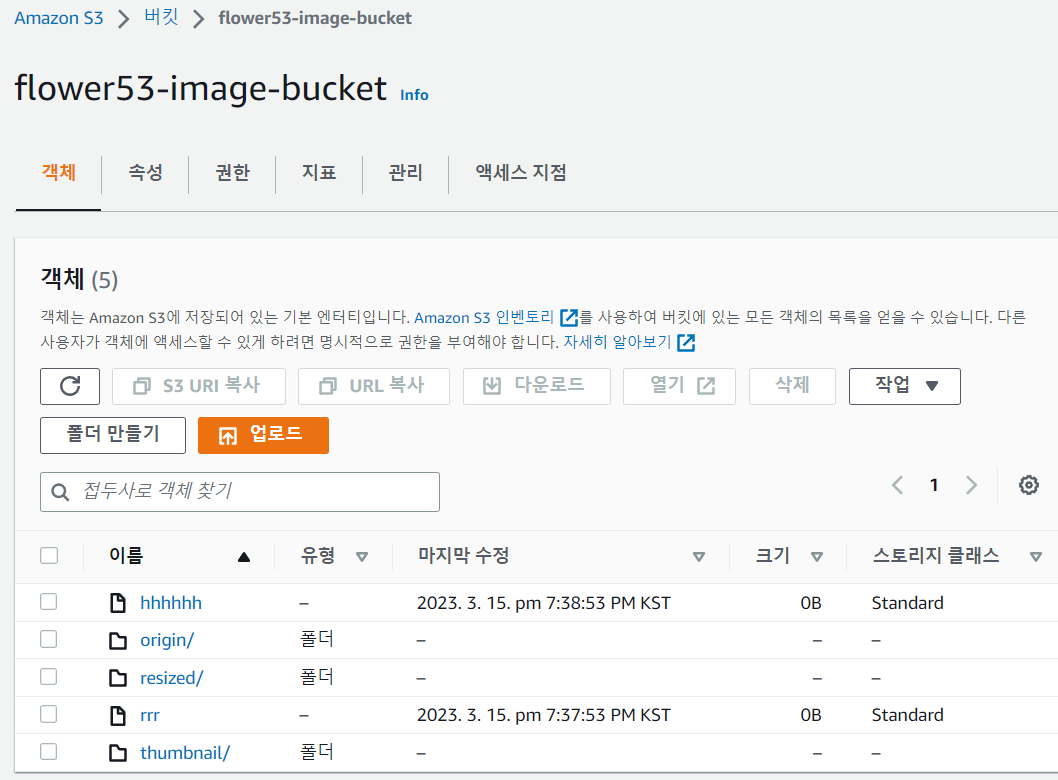The width and height of the screenshot is (1058, 780).
Task: Open external link icon after 인벤토리
Action: point(569,317)
